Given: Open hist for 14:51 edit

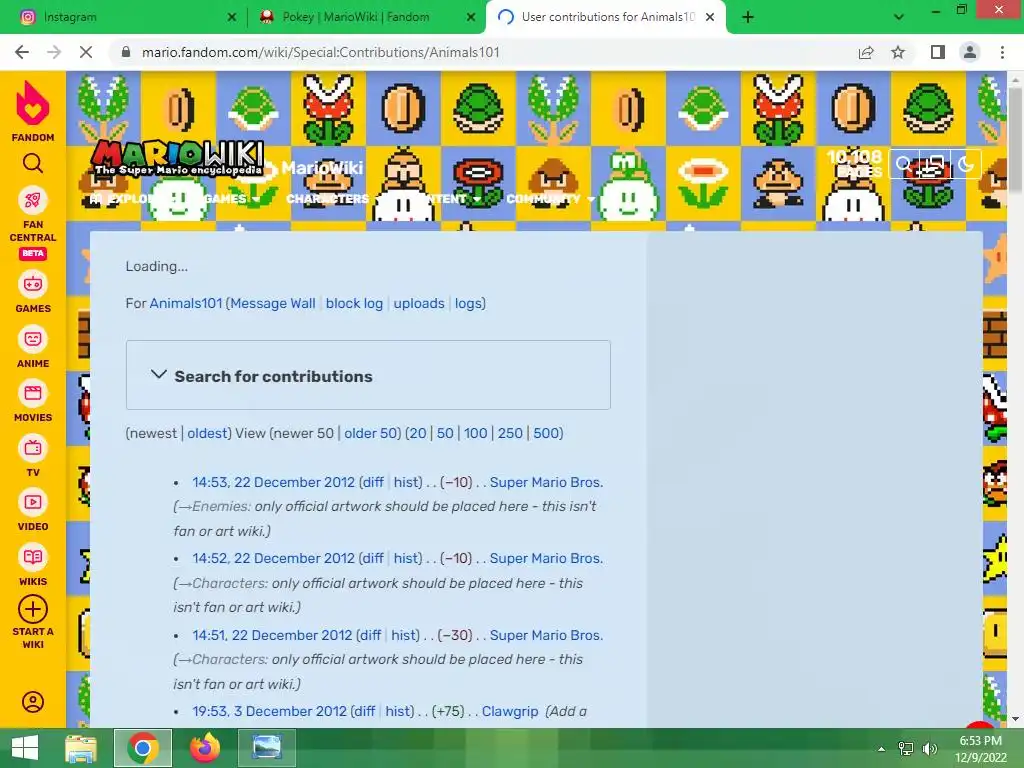Looking at the screenshot, I should 404,635.
